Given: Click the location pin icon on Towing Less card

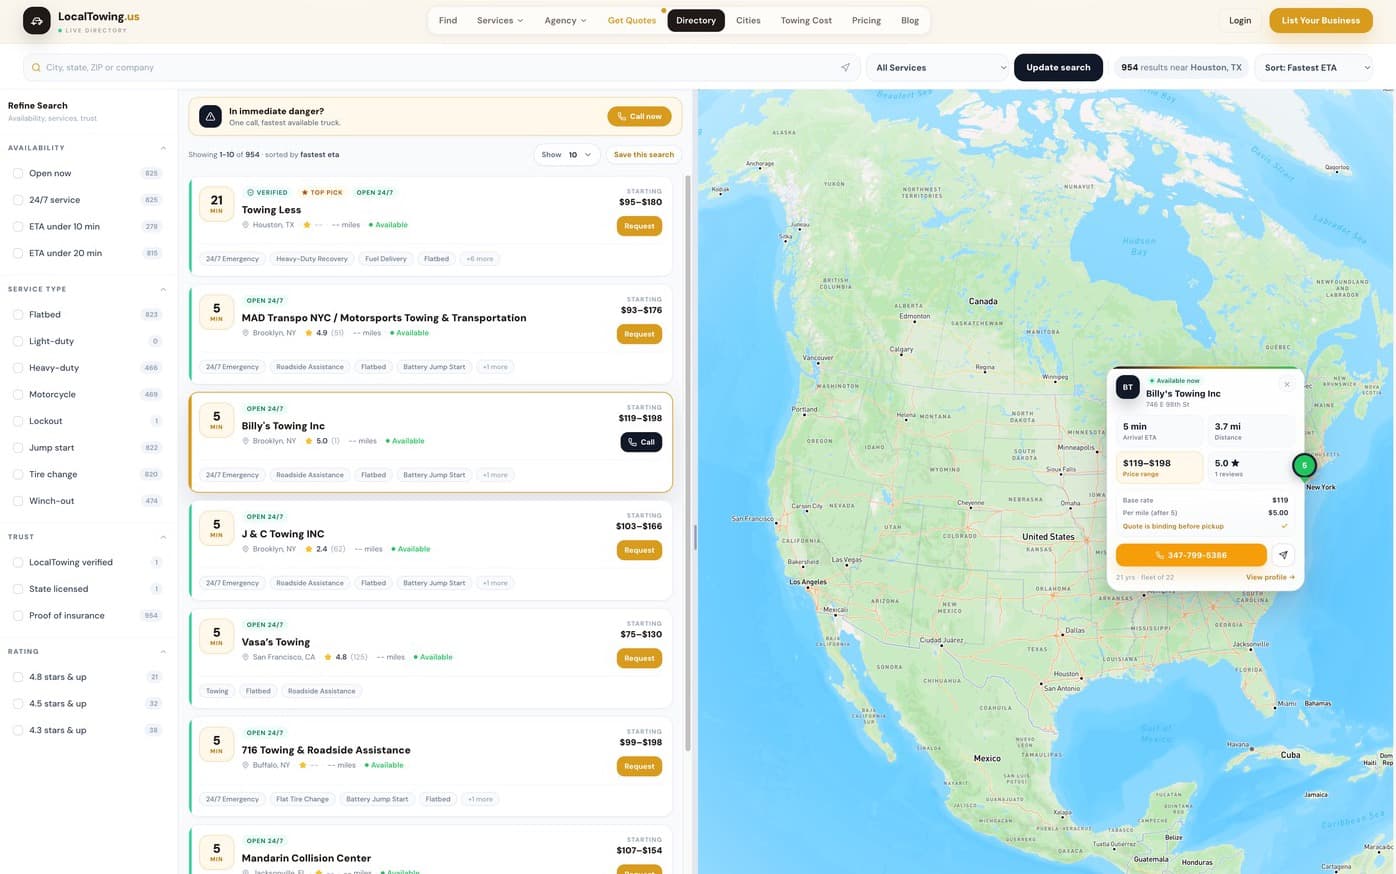Looking at the screenshot, I should point(245,225).
